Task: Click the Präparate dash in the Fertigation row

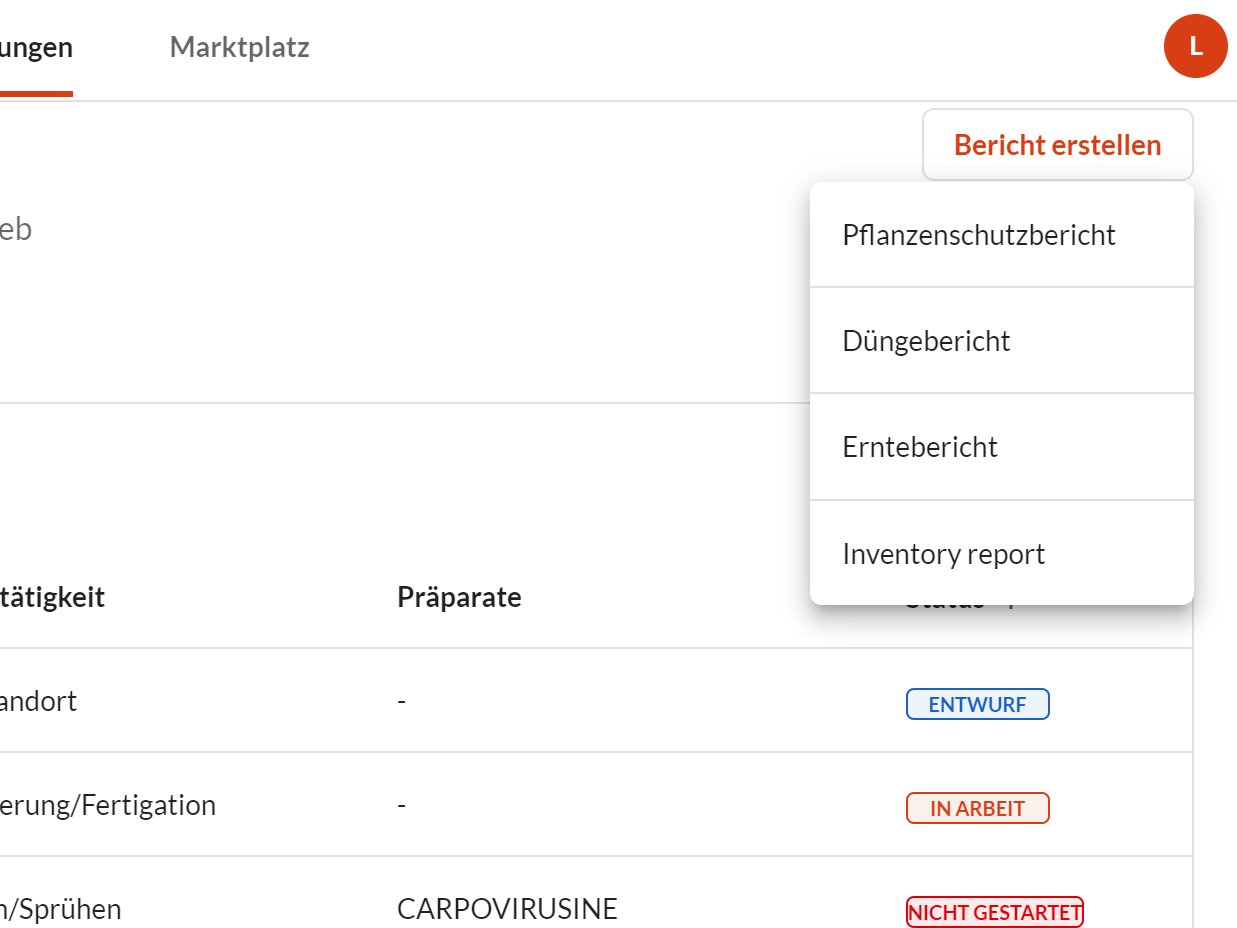Action: [401, 805]
